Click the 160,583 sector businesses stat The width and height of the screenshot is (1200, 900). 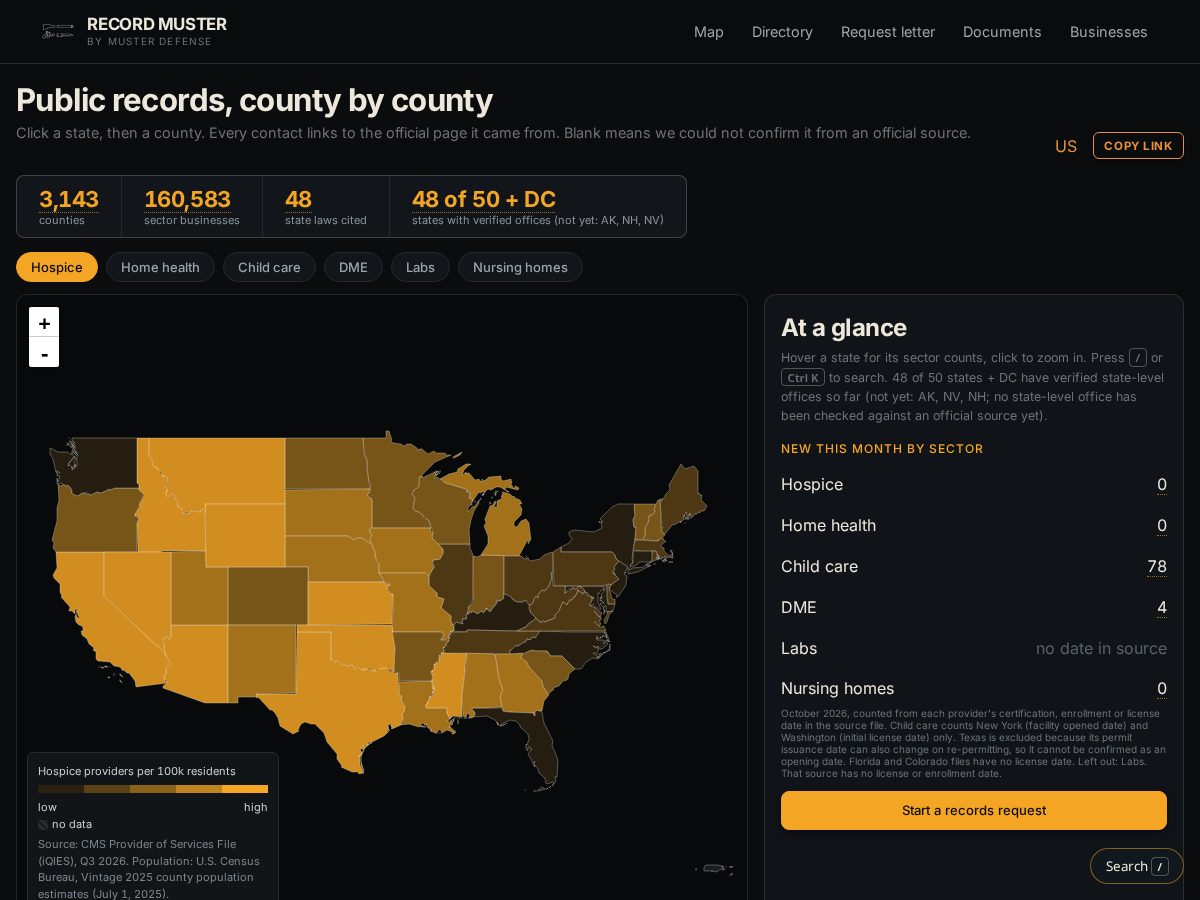[x=192, y=207]
